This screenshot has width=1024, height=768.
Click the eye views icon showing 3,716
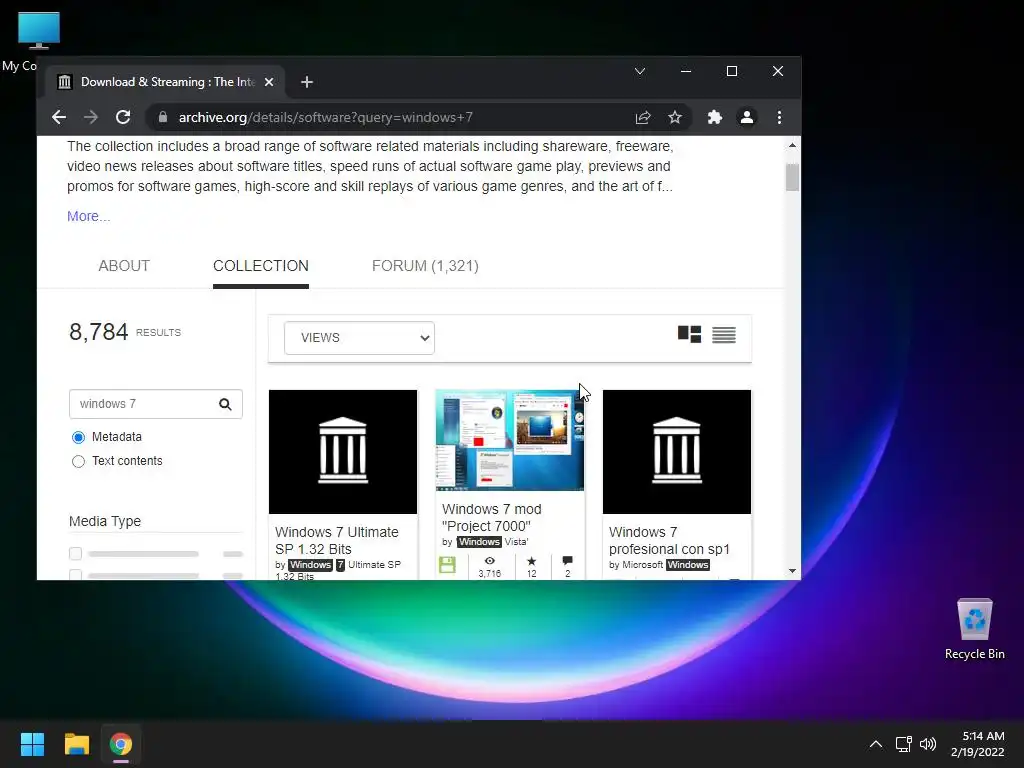pyautogui.click(x=490, y=560)
